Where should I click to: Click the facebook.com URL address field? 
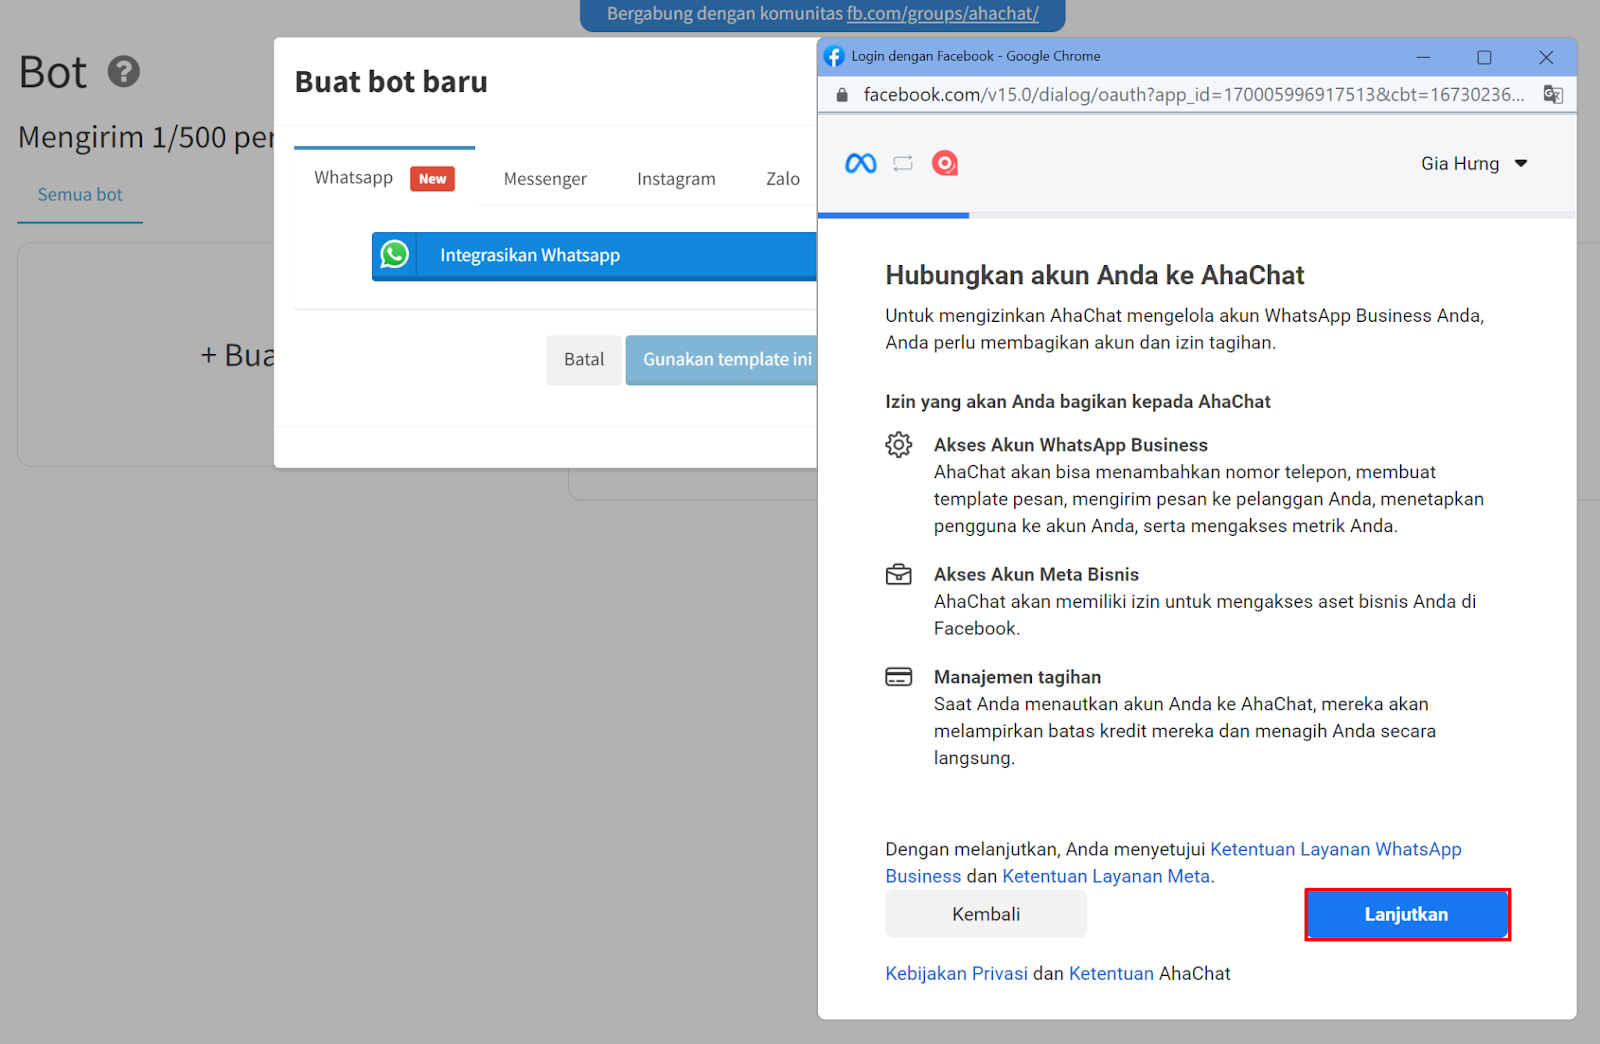1194,95
